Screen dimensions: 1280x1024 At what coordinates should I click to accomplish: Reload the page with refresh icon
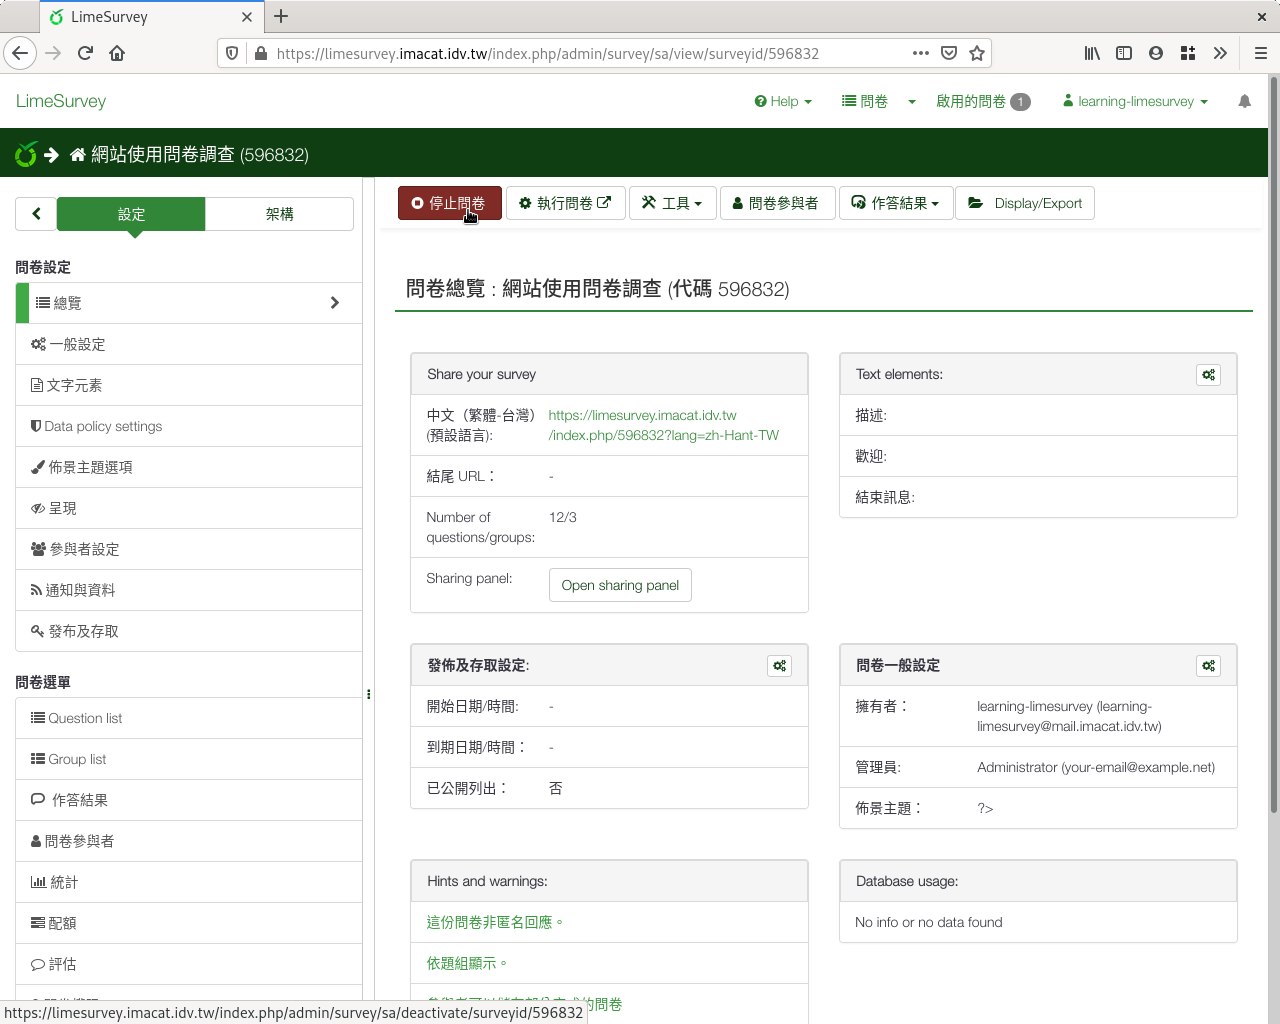[85, 53]
